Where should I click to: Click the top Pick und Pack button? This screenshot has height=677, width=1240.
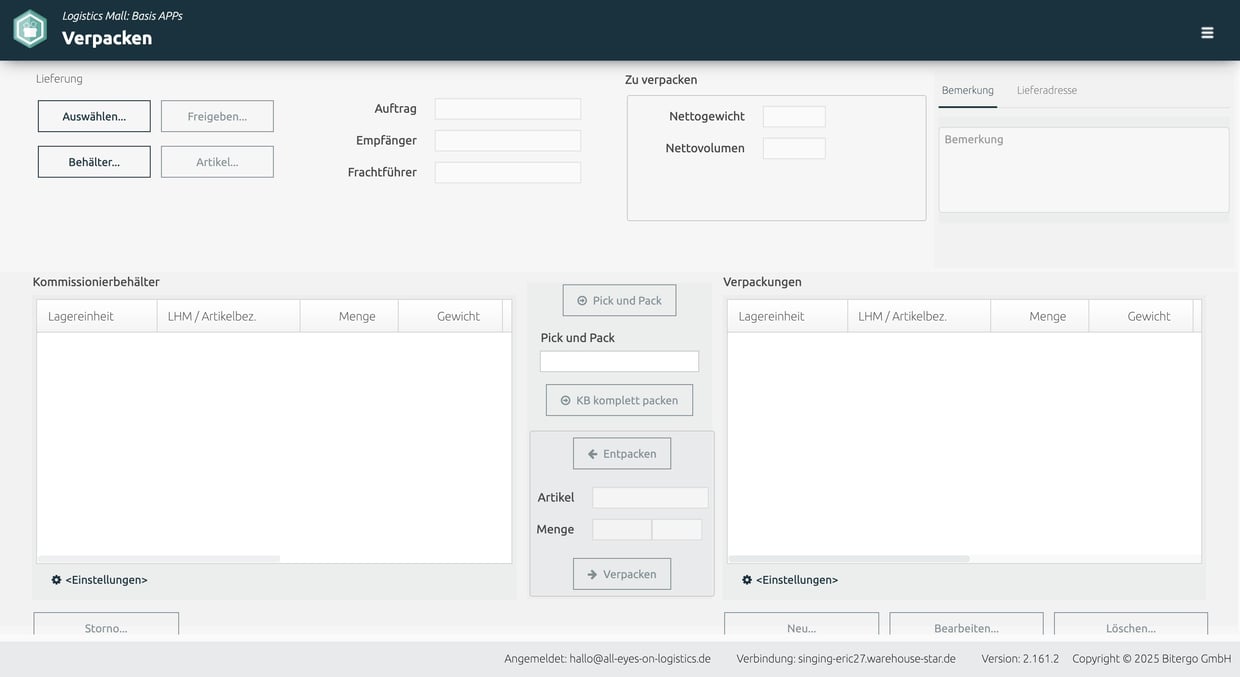pyautogui.click(x=619, y=300)
